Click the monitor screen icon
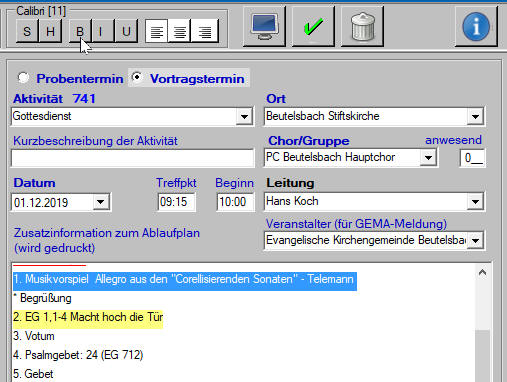Viewport: 507px width, 382px height. pos(264,26)
